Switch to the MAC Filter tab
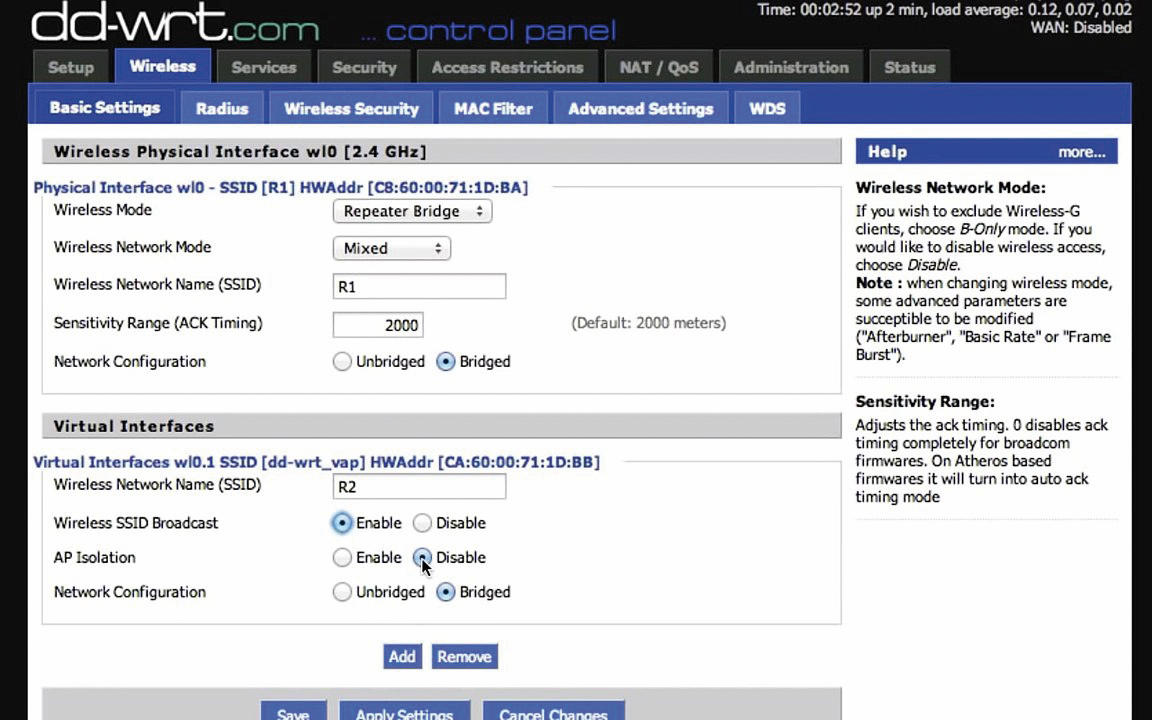 coord(493,108)
